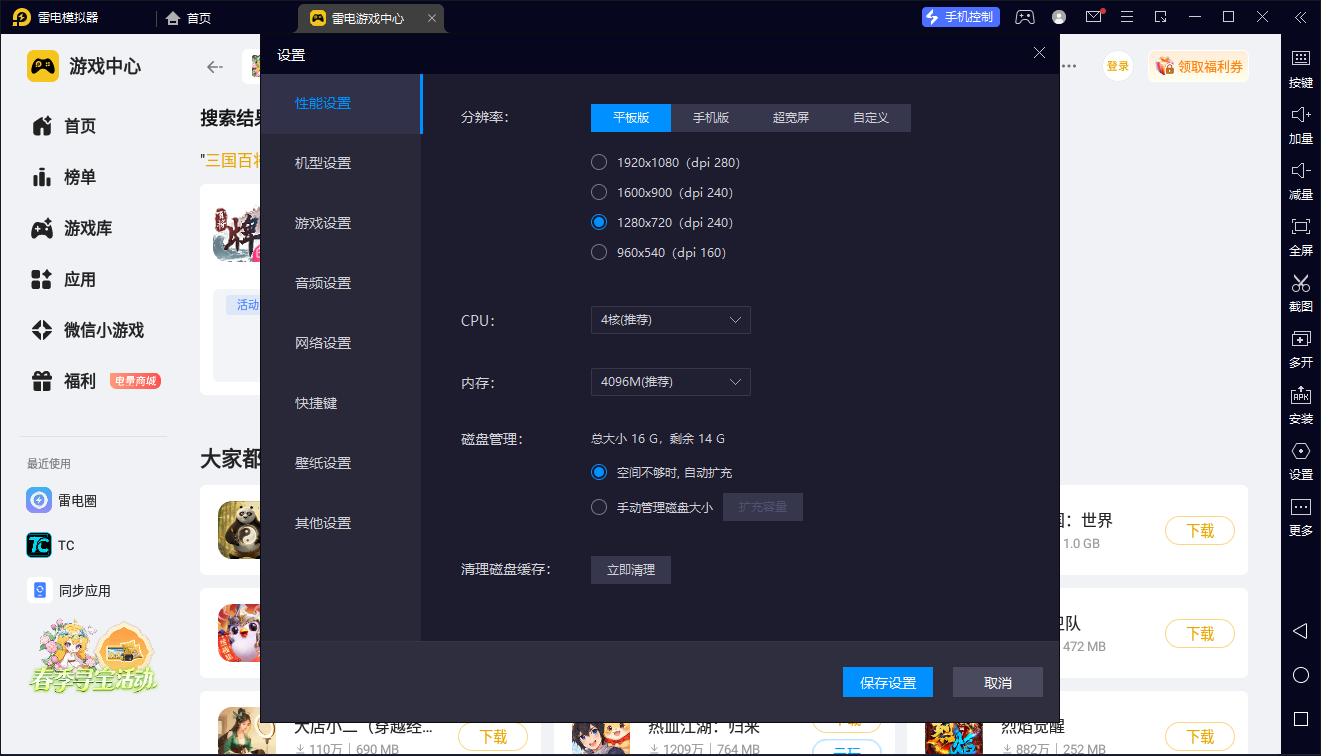Click 下载 for the 472 MB game
The image size is (1321, 756).
click(1200, 633)
